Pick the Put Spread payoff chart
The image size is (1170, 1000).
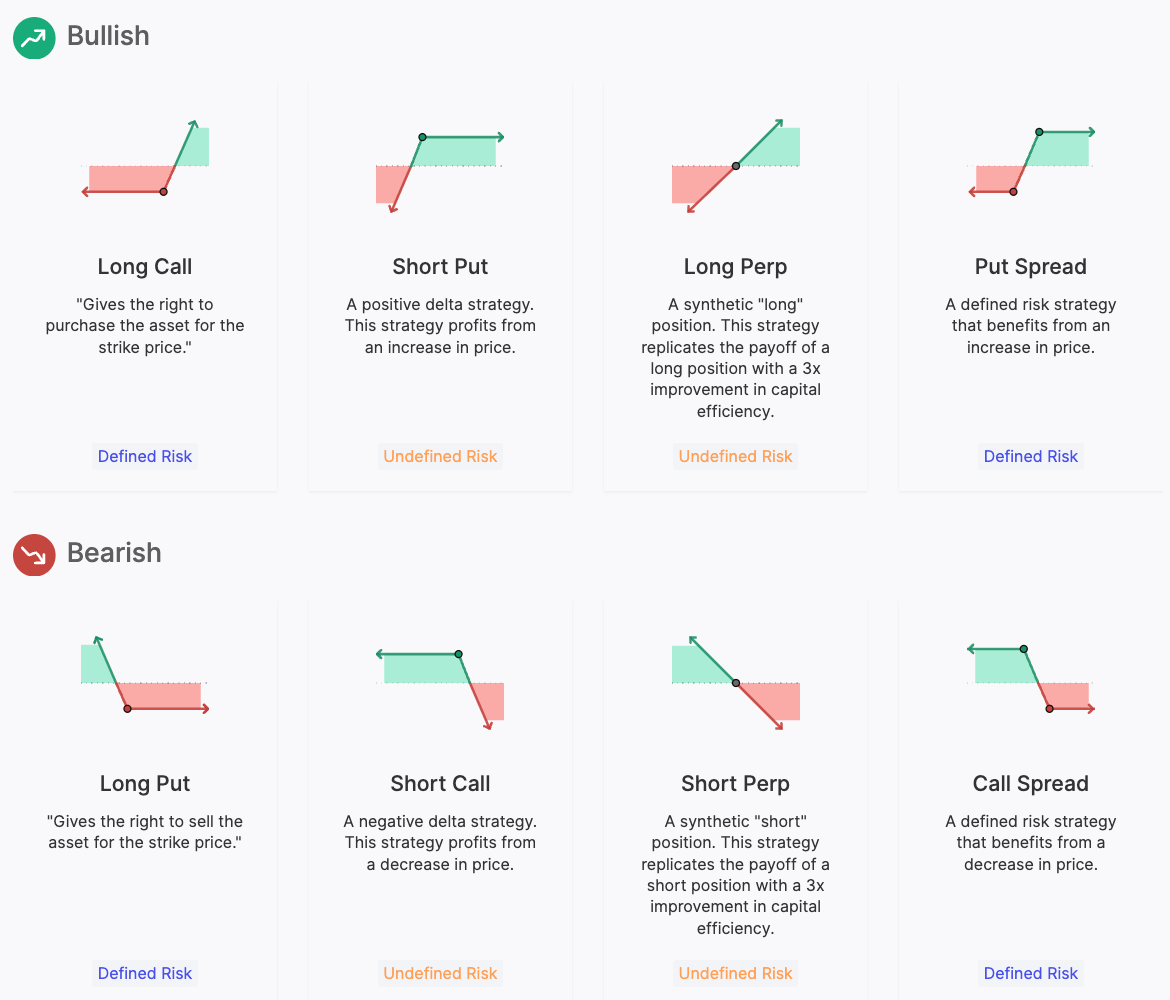pos(1031,161)
